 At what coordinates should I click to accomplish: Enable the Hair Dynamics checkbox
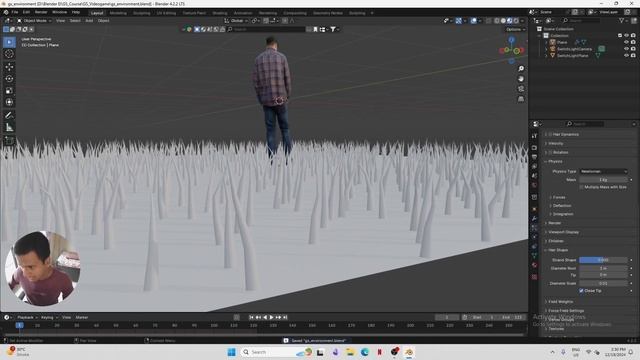550,134
